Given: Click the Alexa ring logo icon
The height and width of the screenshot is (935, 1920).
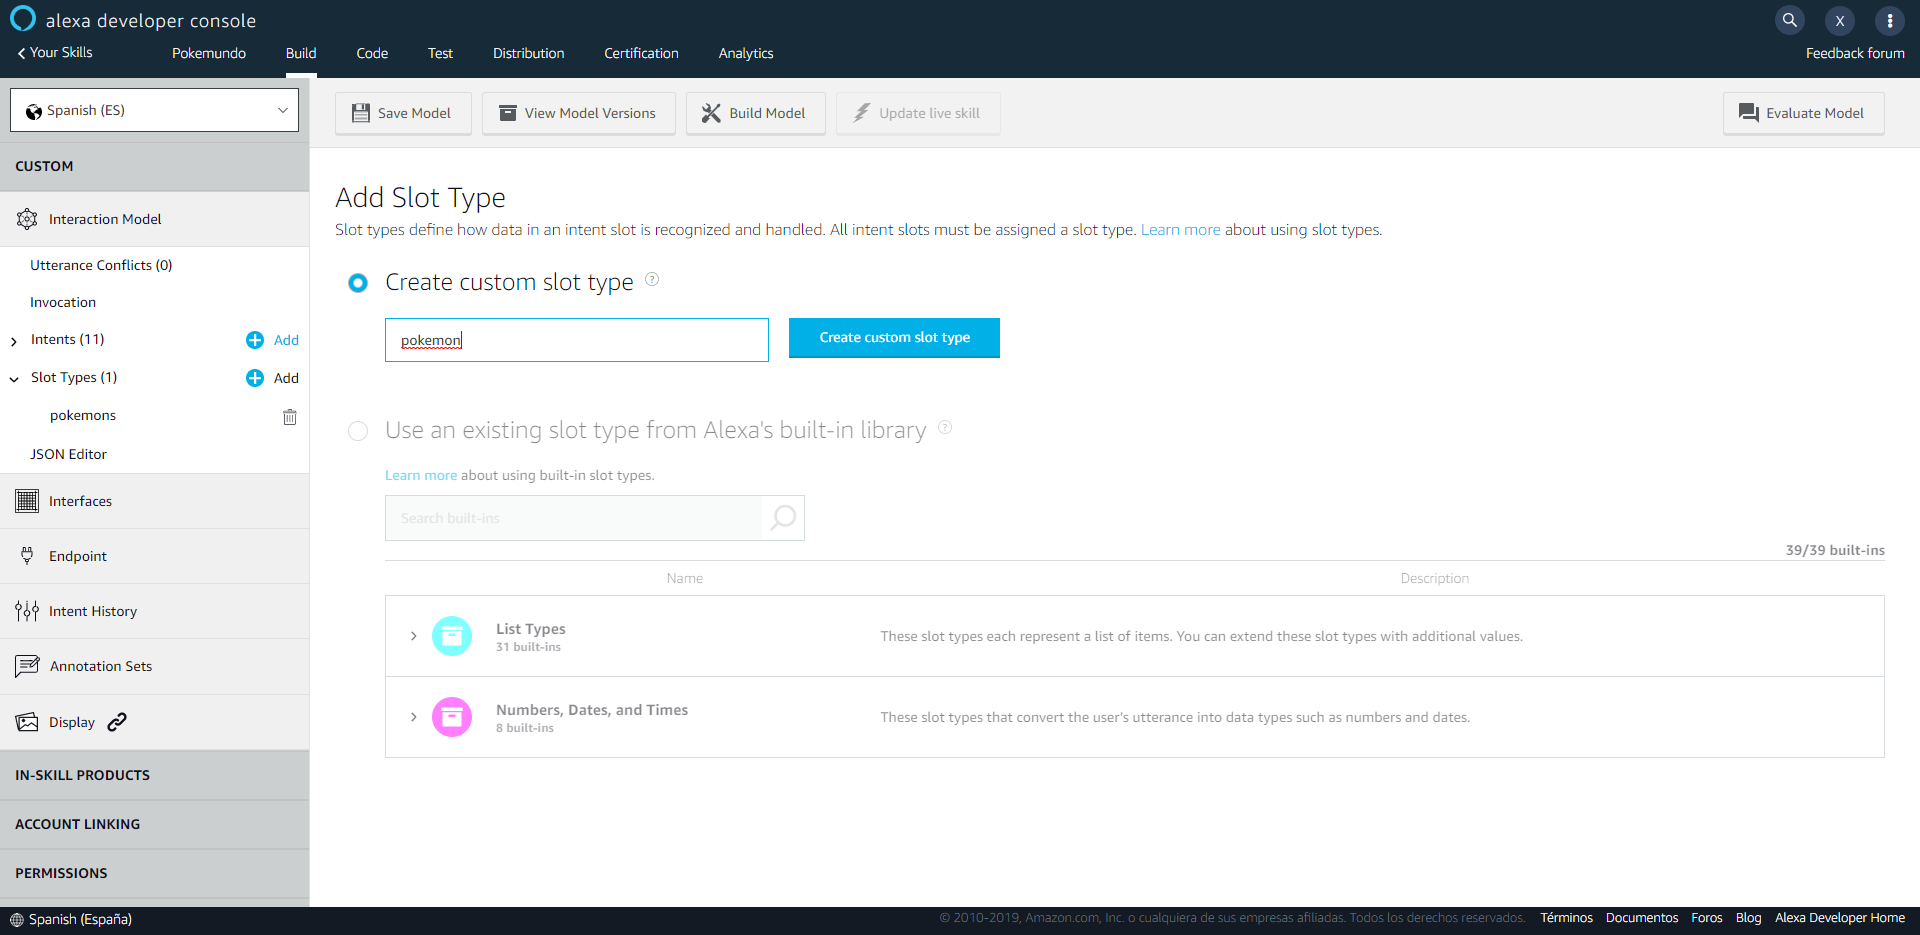Looking at the screenshot, I should pyautogui.click(x=22, y=19).
